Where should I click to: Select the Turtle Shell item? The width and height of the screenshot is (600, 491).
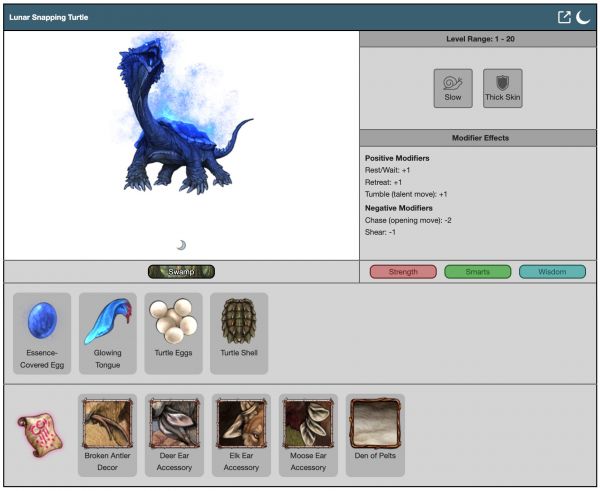(x=239, y=333)
